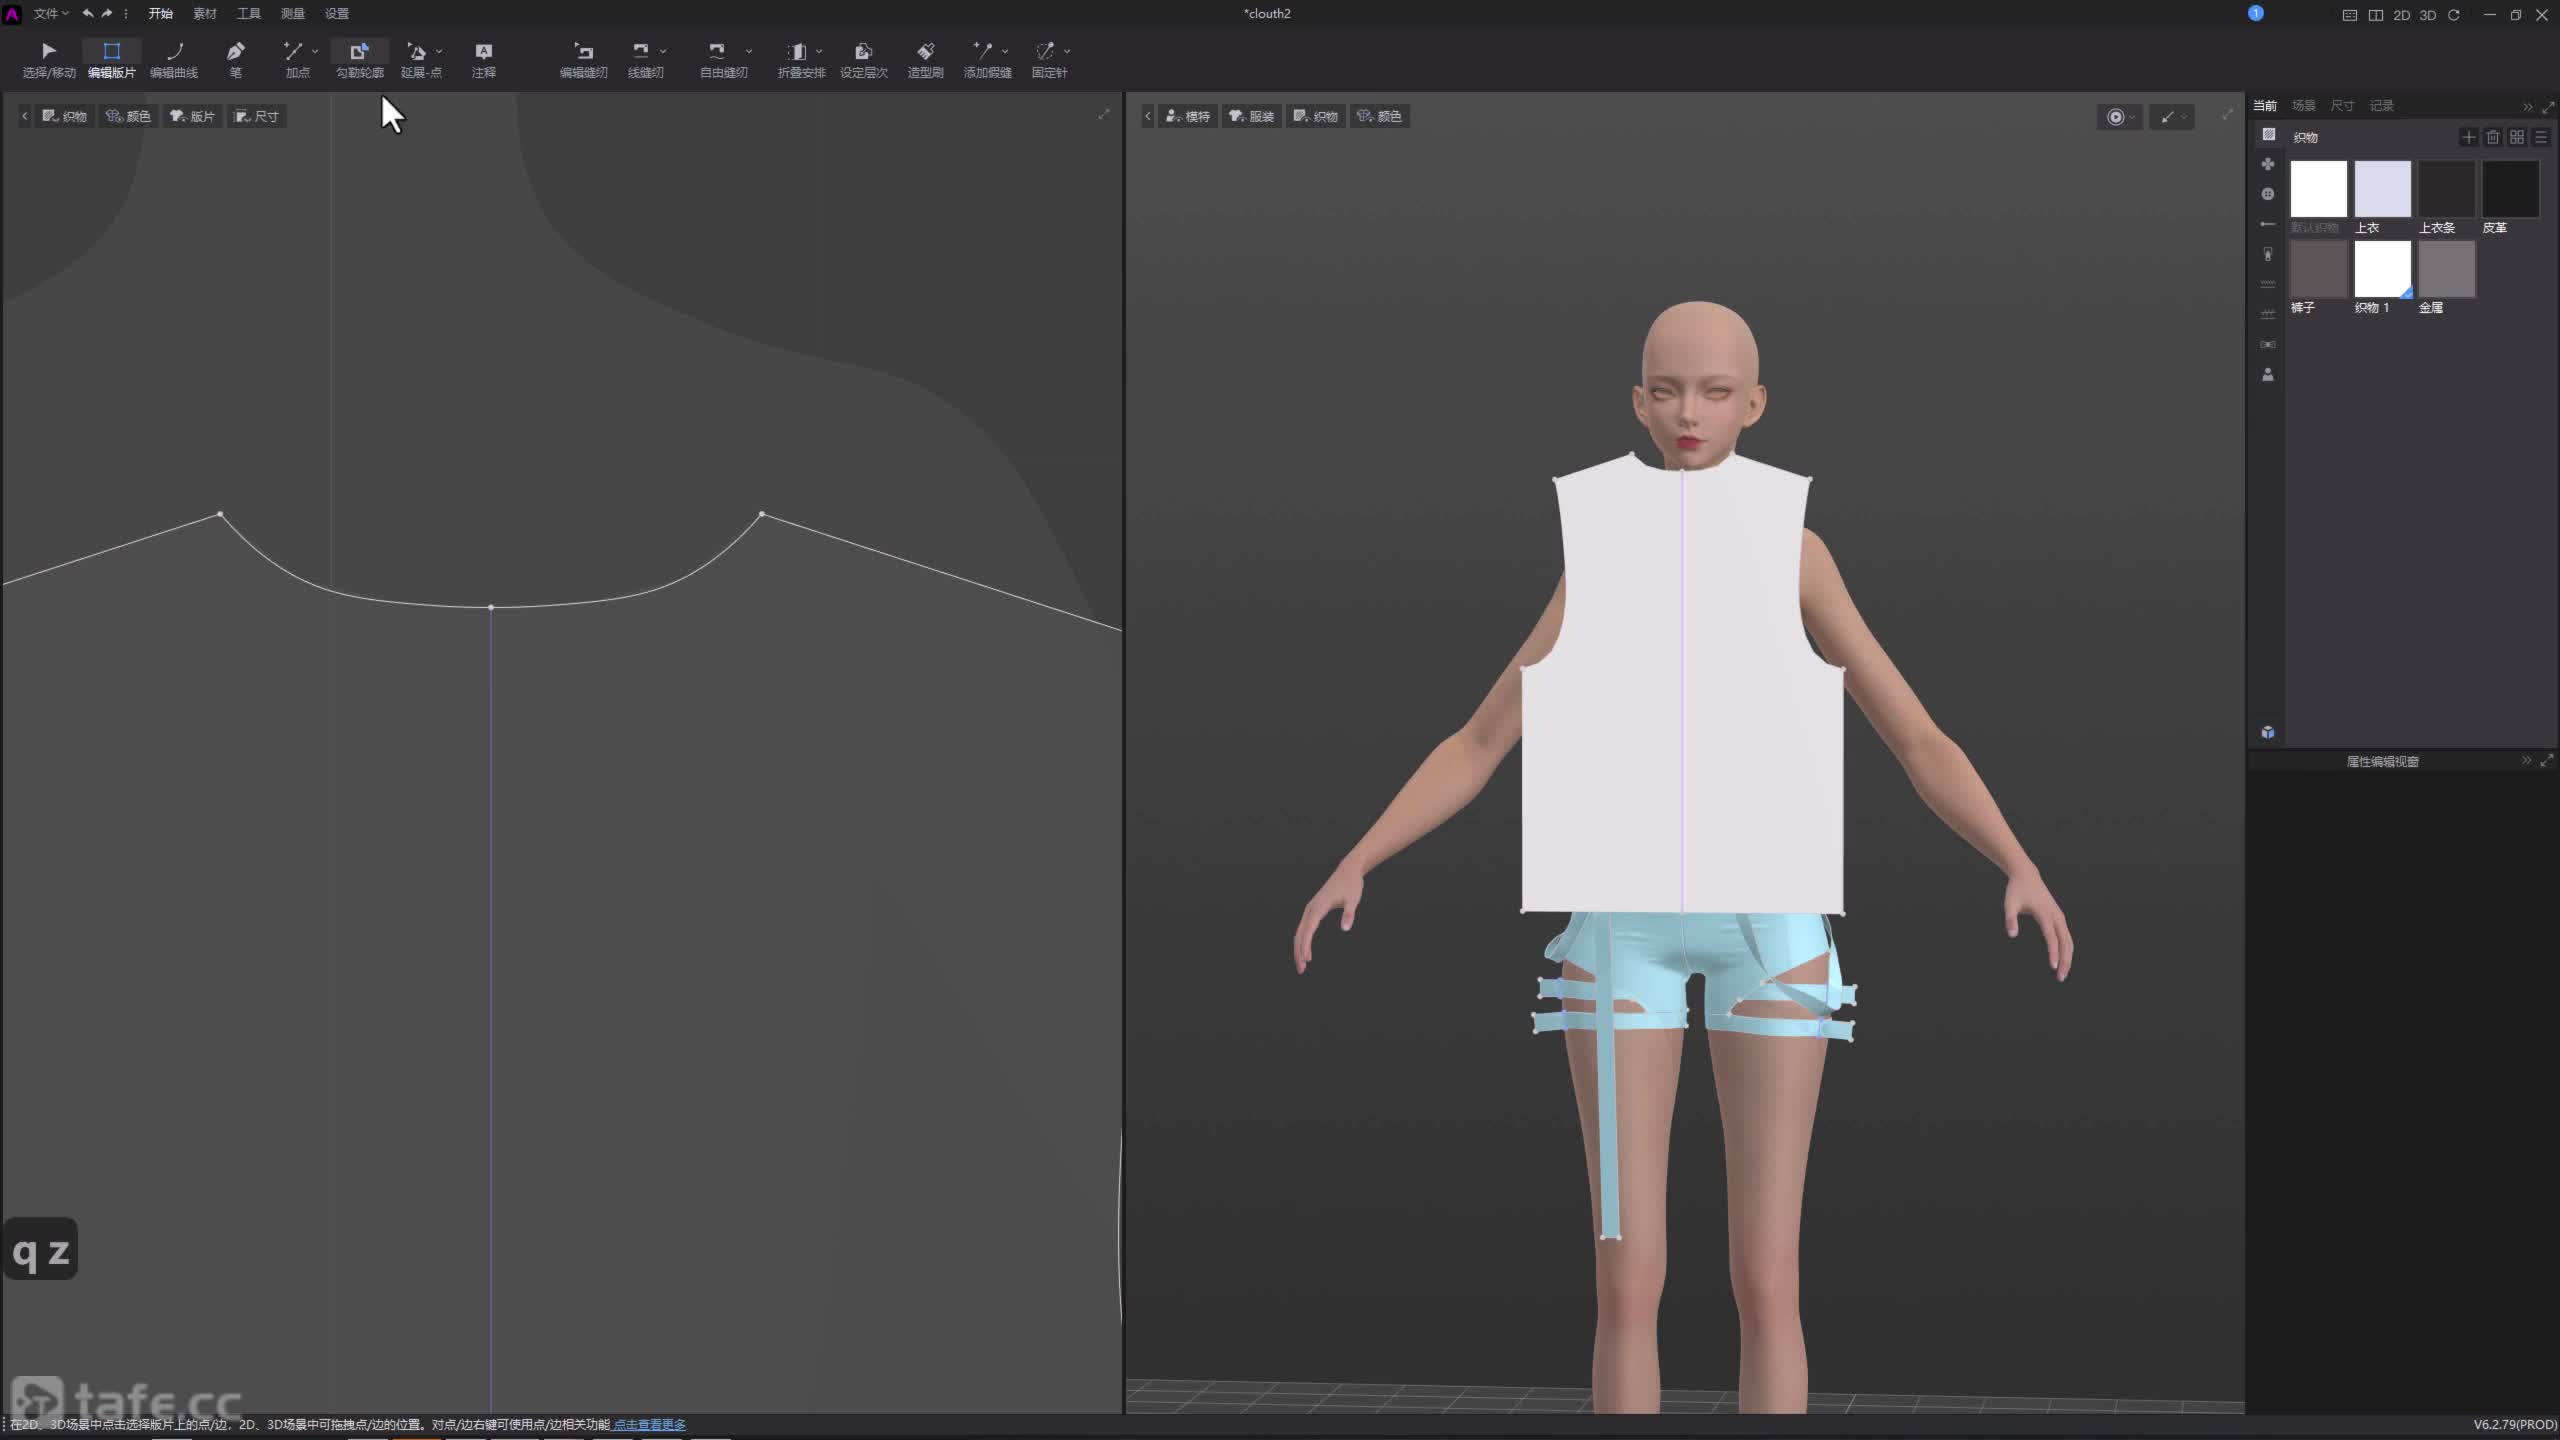Delete fabric using trash icon

(x=2493, y=137)
